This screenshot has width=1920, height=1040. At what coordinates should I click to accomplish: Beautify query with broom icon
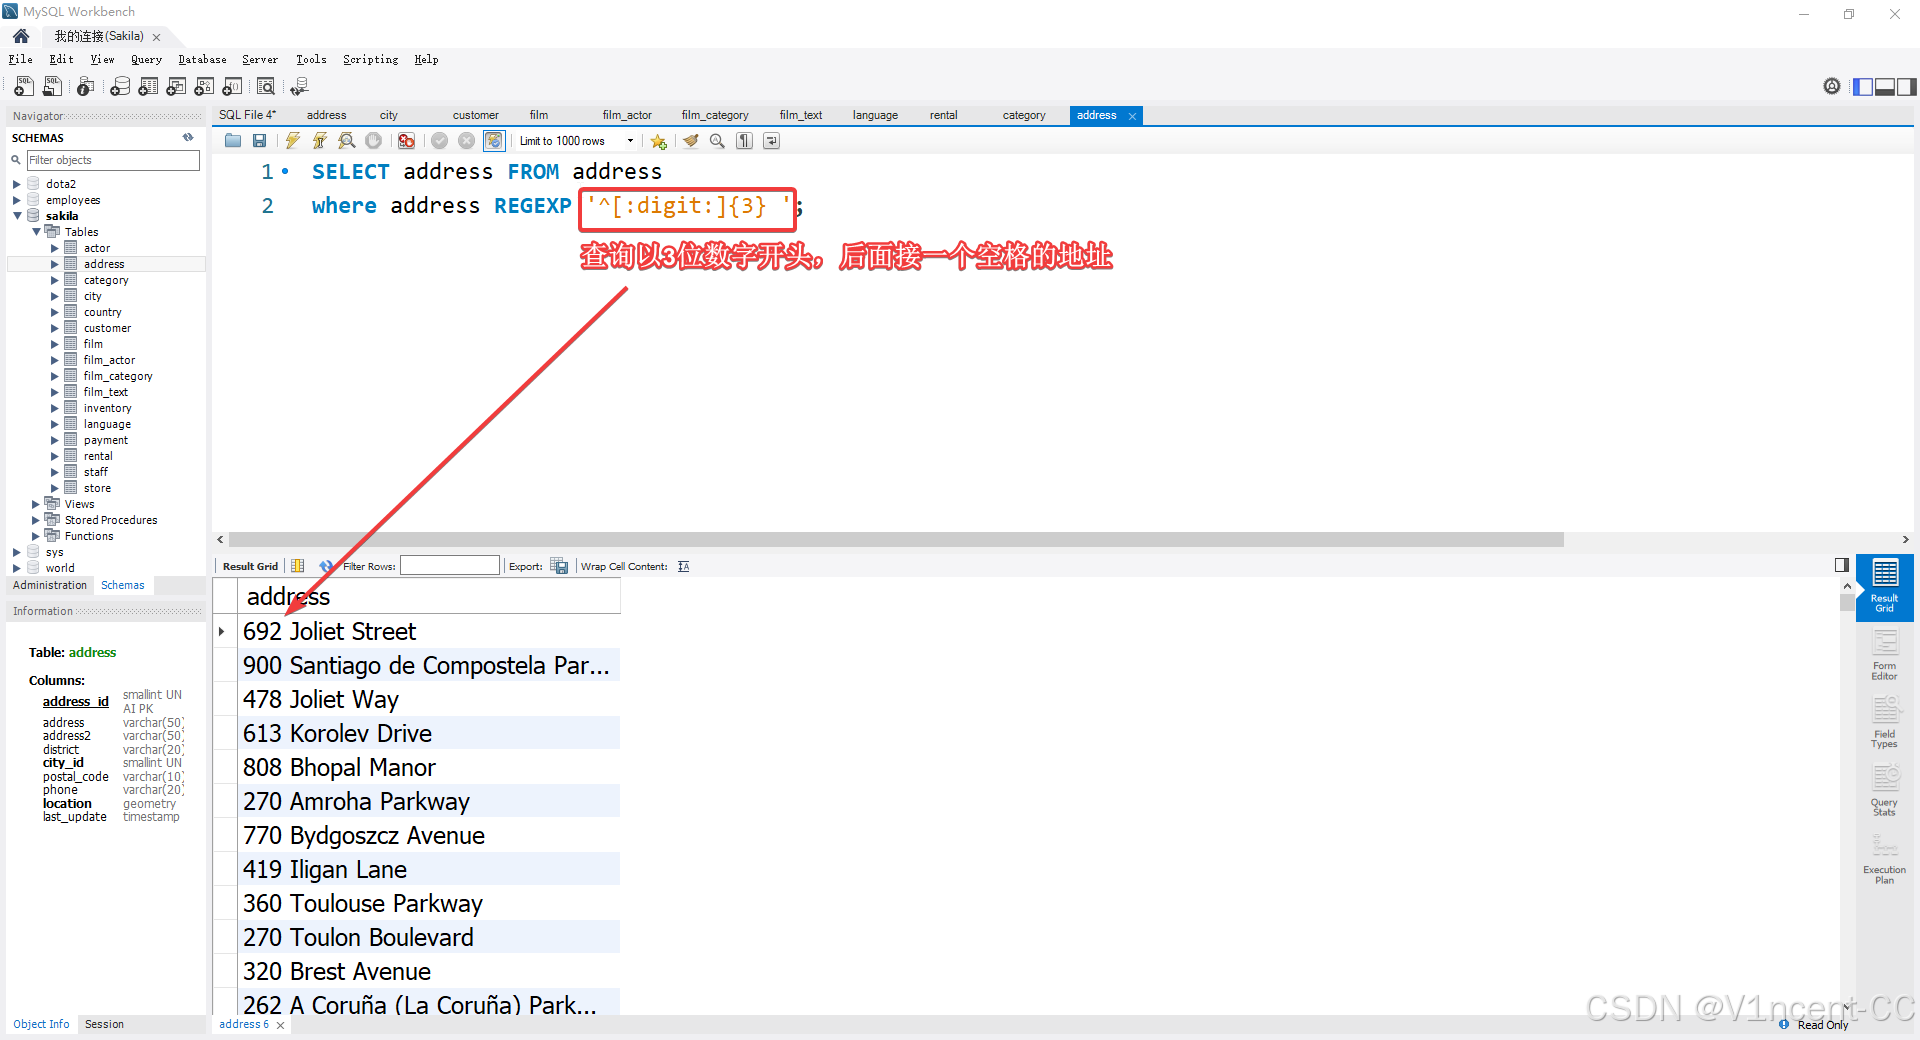691,141
